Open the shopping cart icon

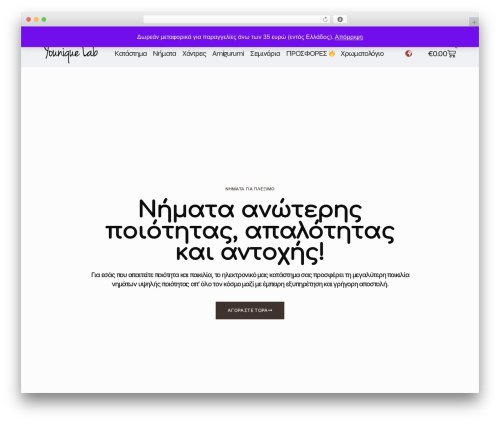(x=452, y=53)
